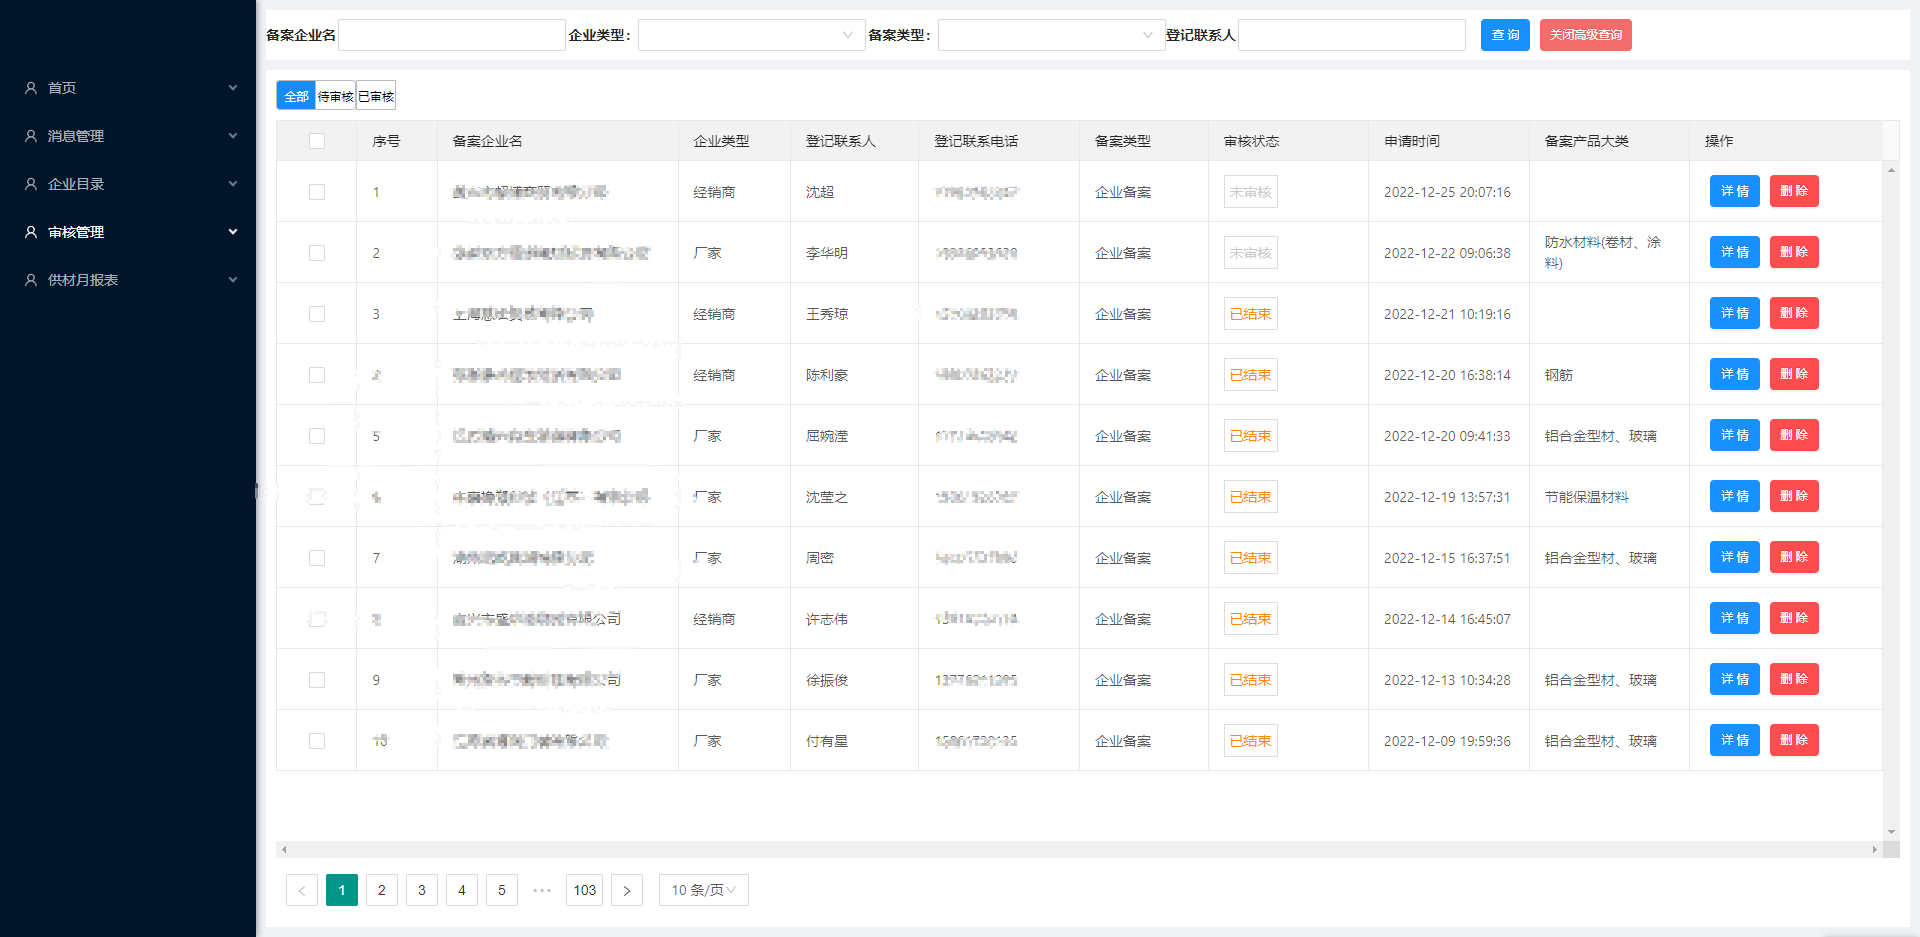Go to page 5

coord(502,890)
